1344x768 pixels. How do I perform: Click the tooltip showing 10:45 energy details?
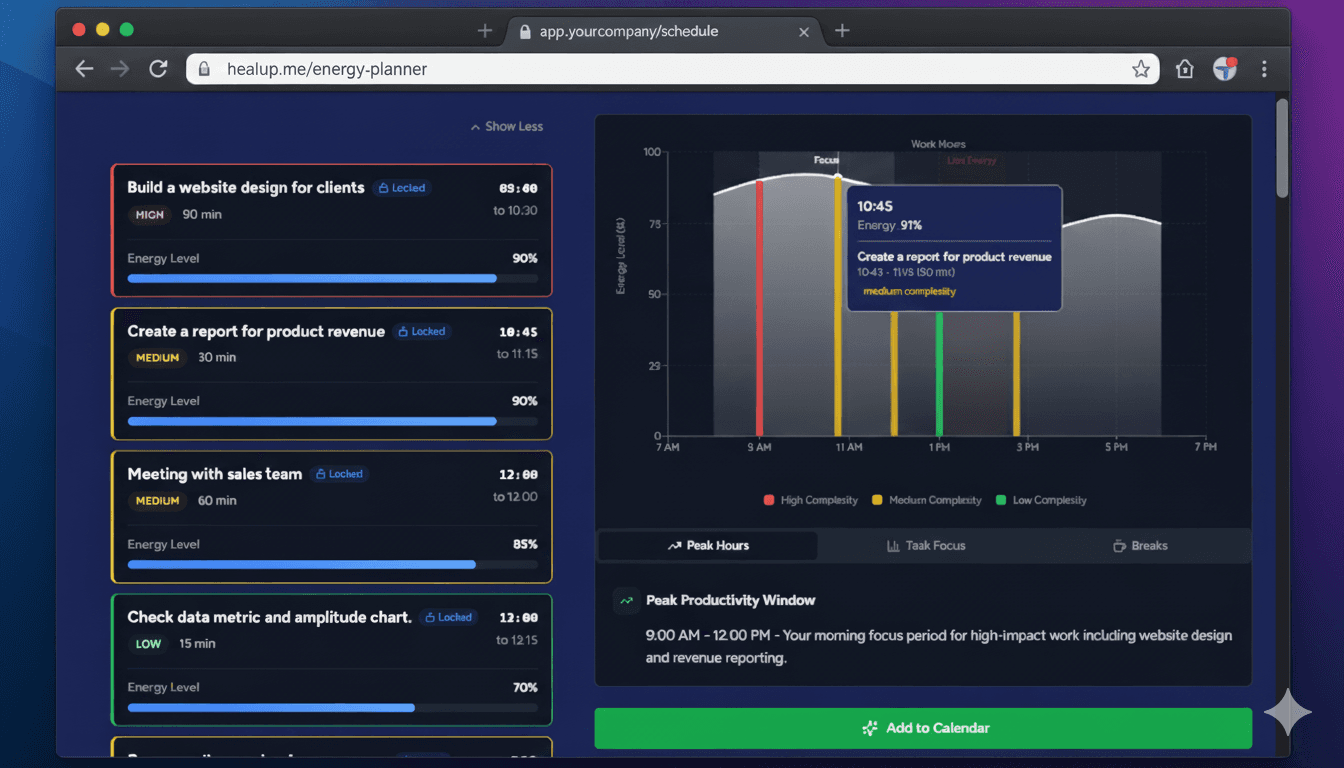pyautogui.click(x=953, y=247)
